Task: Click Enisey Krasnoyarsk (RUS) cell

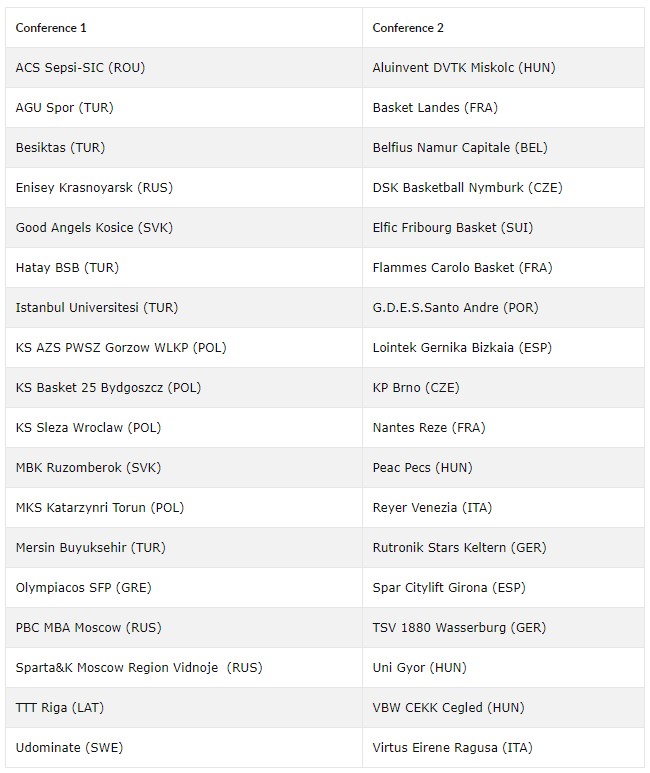Action: click(94, 187)
